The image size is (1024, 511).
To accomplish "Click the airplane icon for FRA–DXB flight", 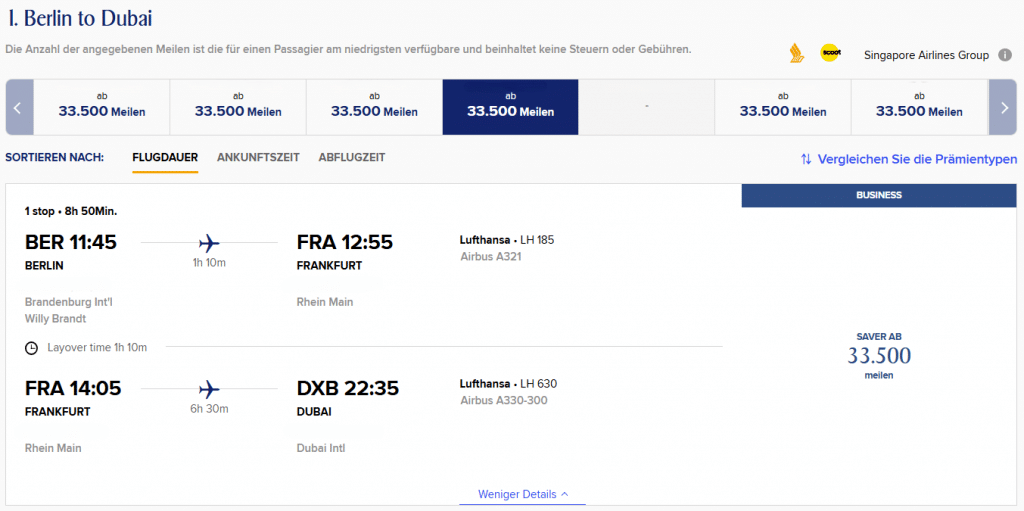I will click(209, 388).
